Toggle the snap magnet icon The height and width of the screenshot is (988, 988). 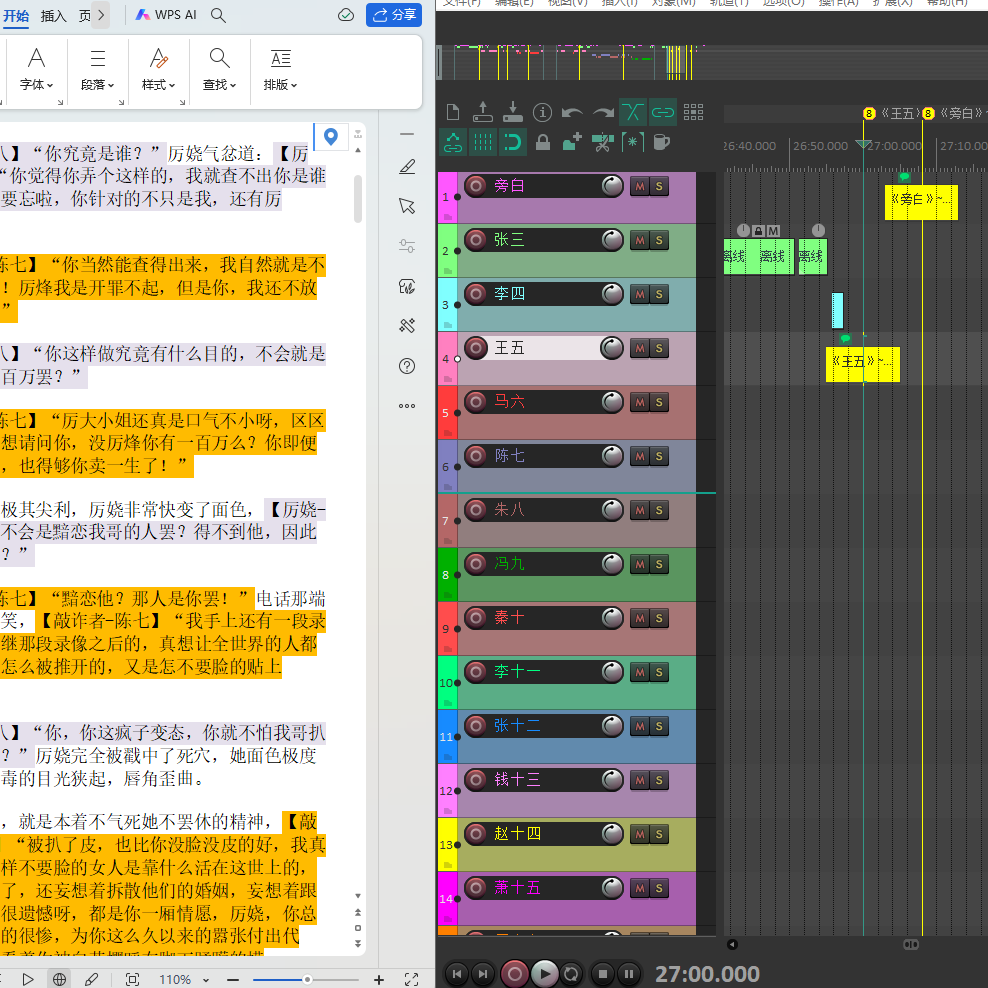tap(512, 142)
